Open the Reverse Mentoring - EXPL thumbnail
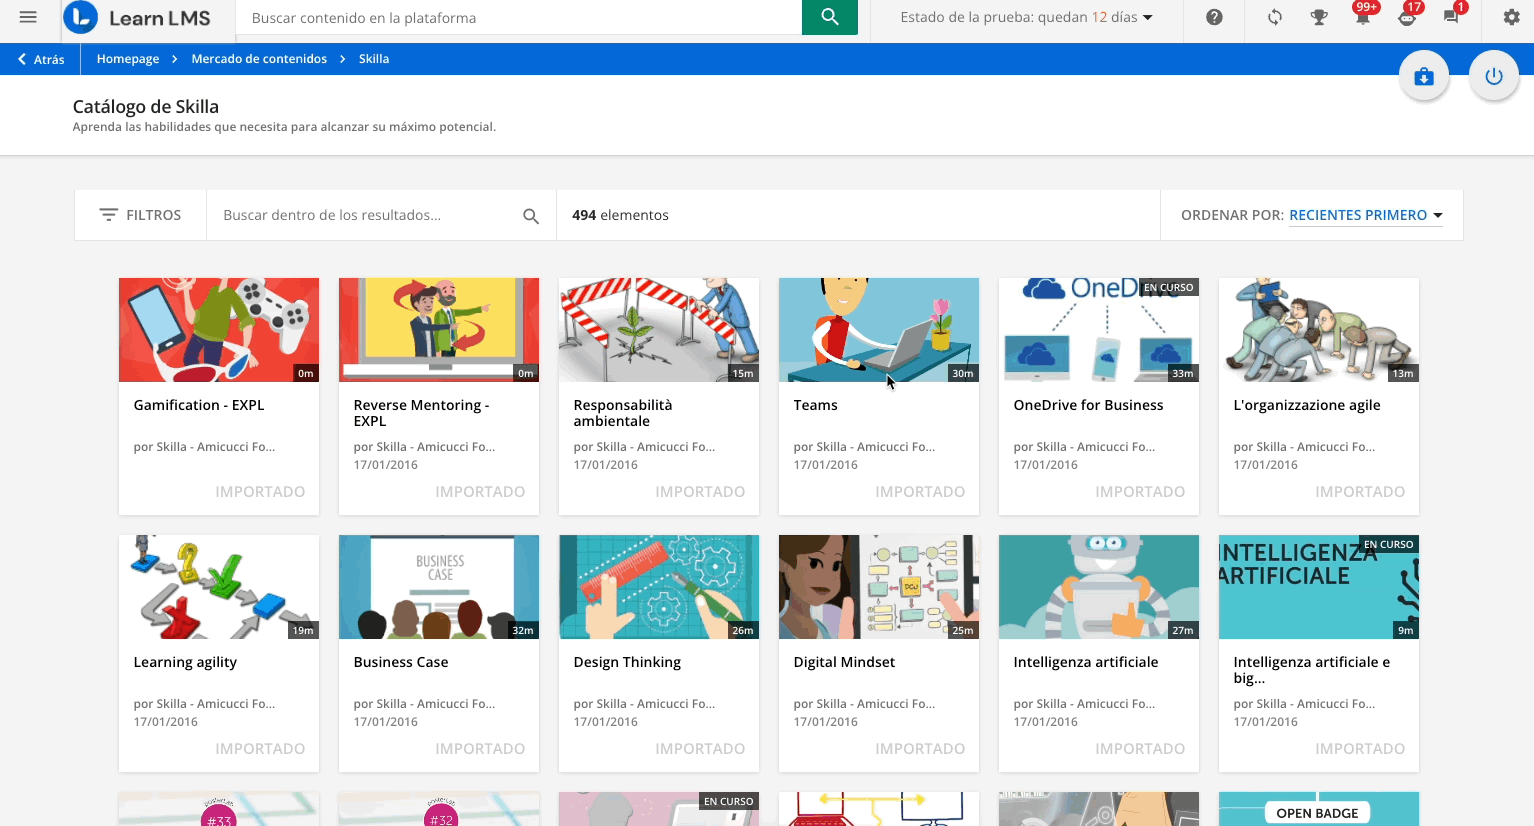 [x=439, y=330]
